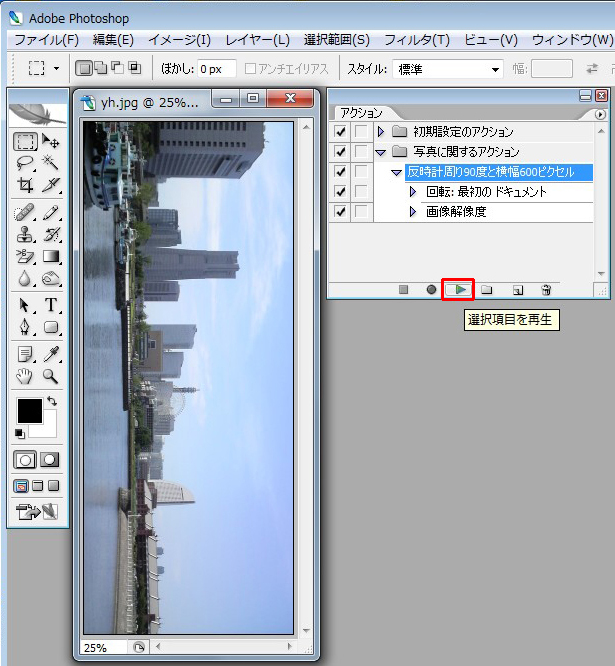
Task: Expand the 初期設定のアクション folder
Action: click(380, 132)
